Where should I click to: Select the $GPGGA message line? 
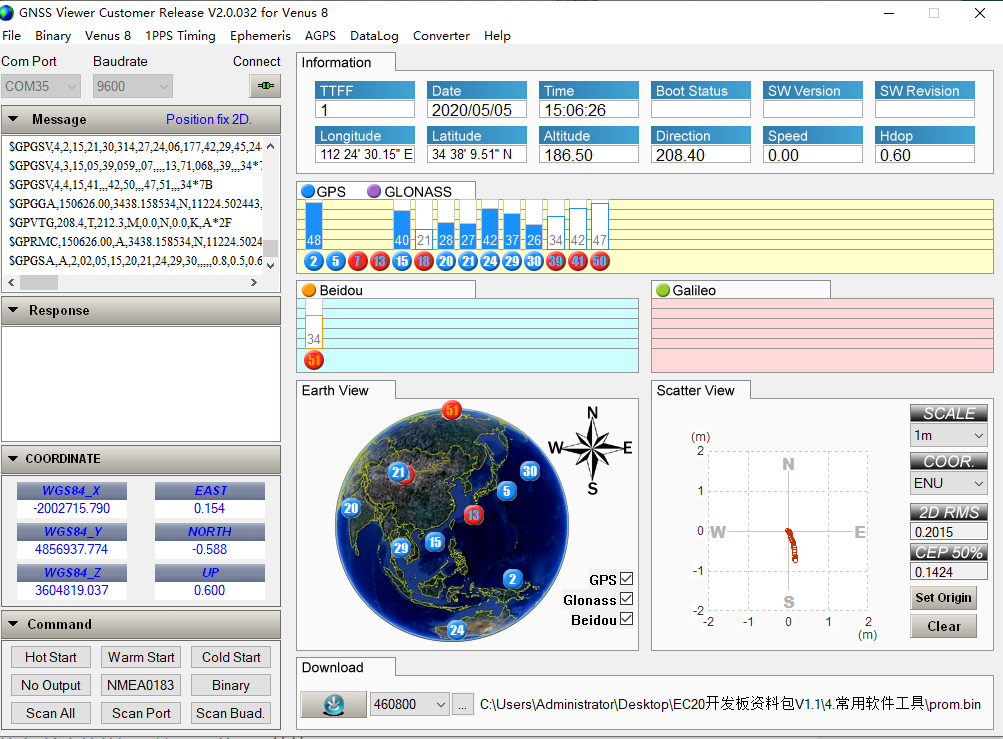135,203
